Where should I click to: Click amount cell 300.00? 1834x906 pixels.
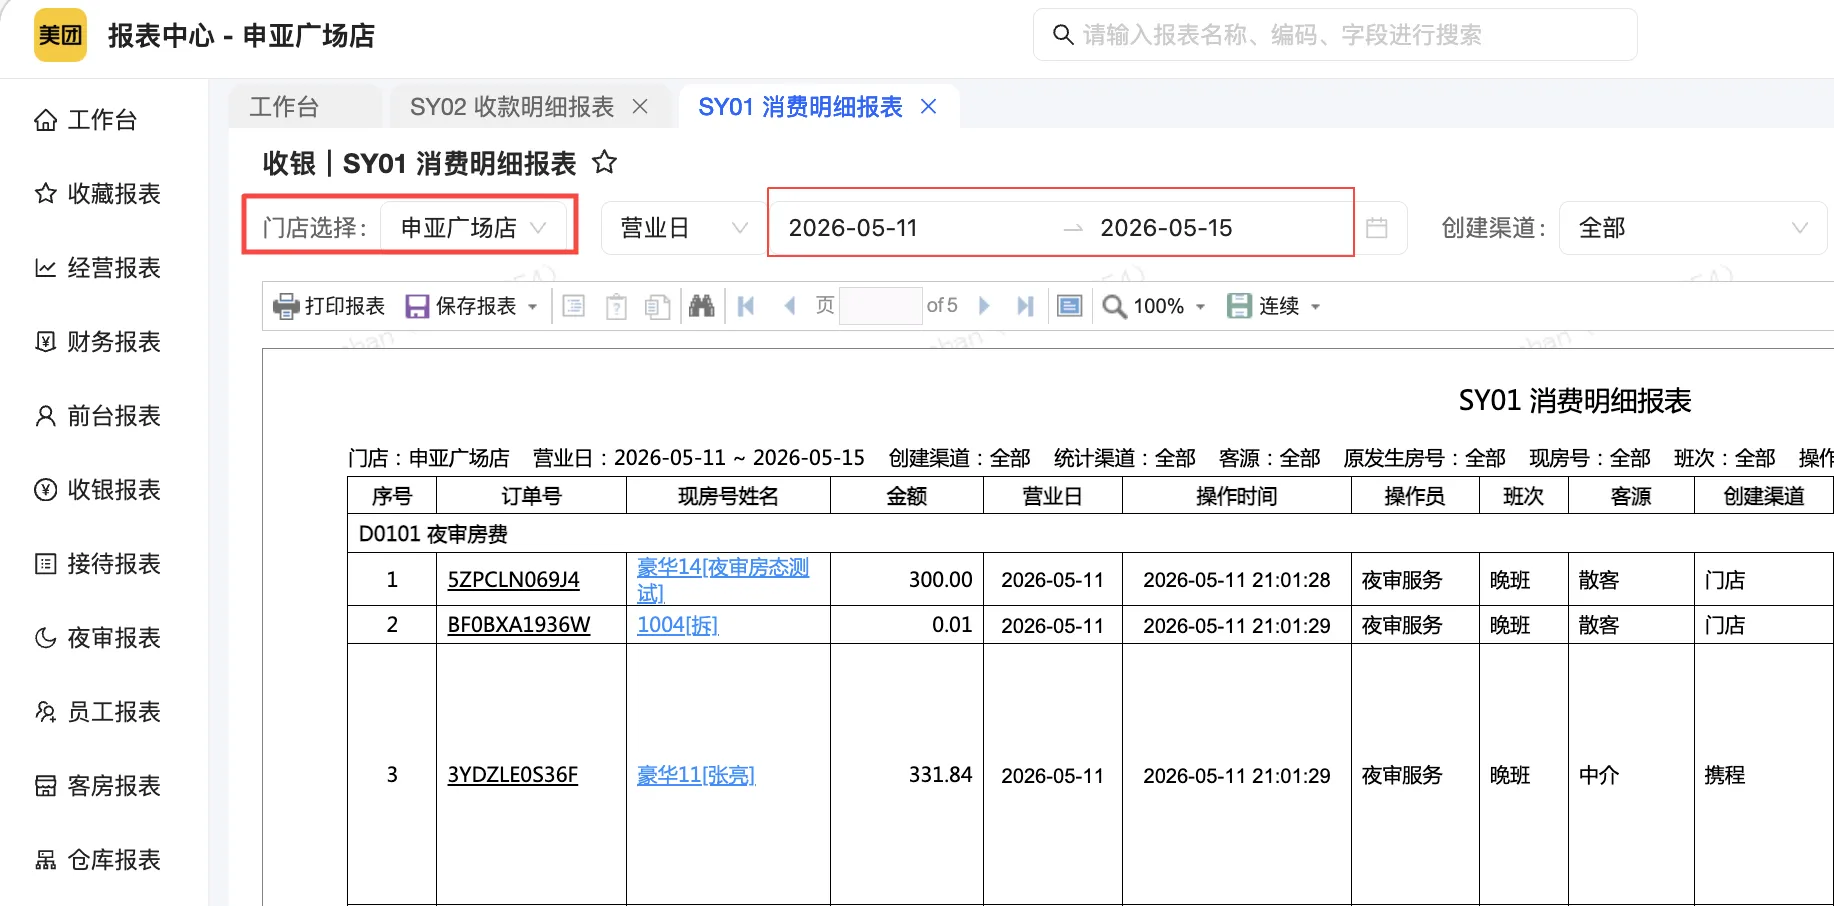tap(907, 580)
